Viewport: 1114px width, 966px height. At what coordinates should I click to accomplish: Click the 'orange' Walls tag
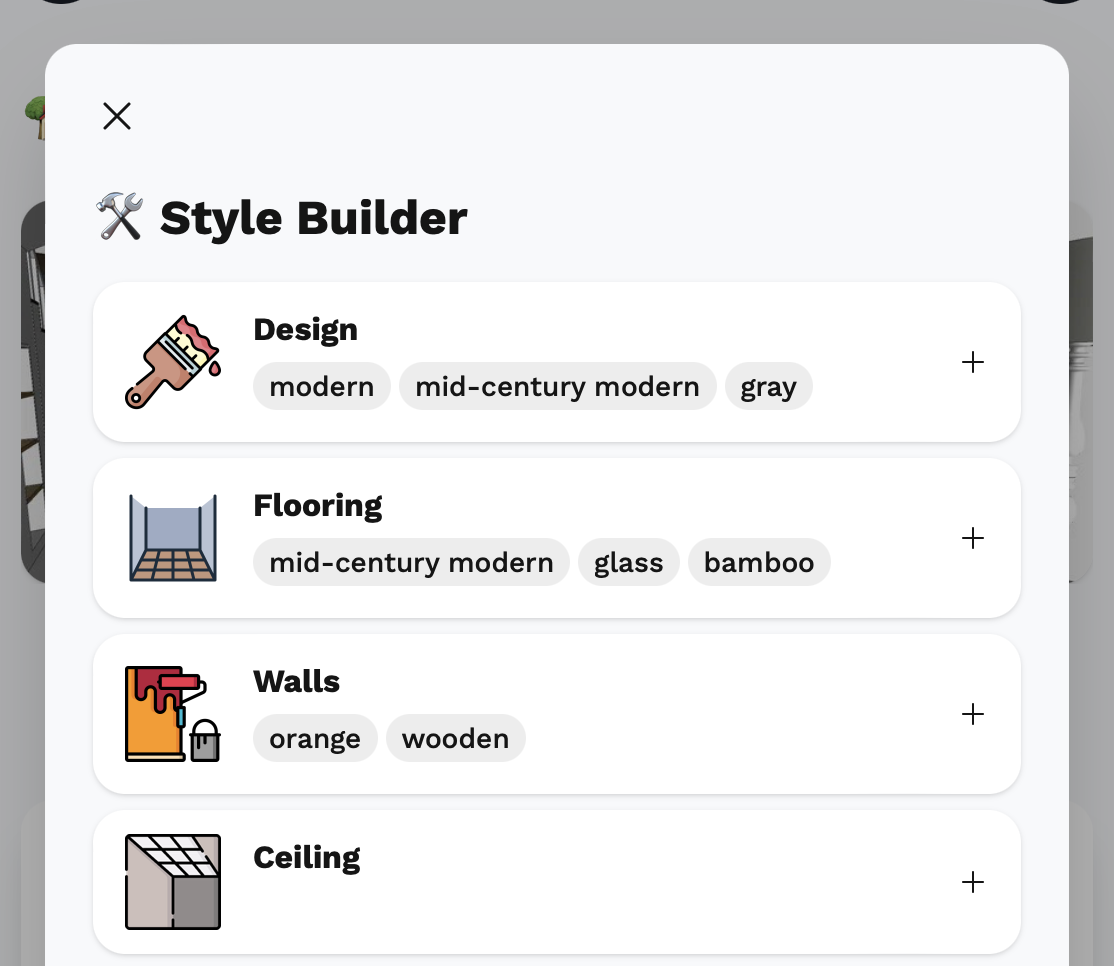[x=315, y=739]
